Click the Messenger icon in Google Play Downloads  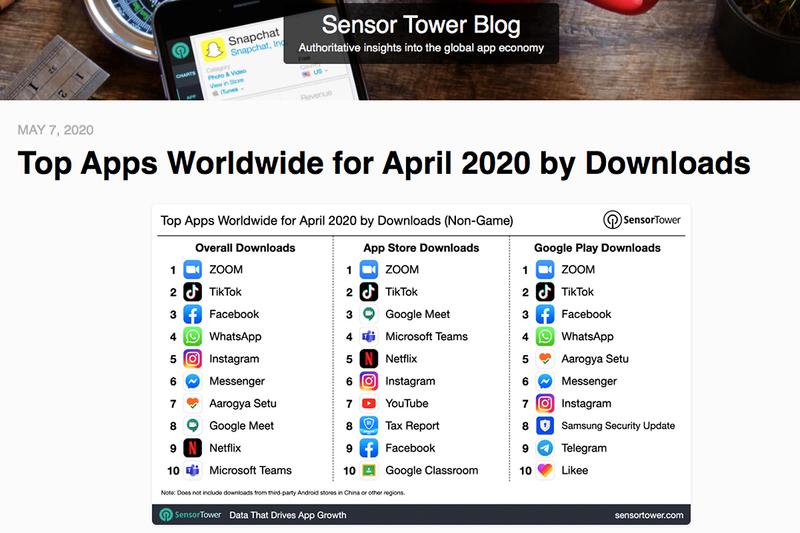(x=545, y=381)
